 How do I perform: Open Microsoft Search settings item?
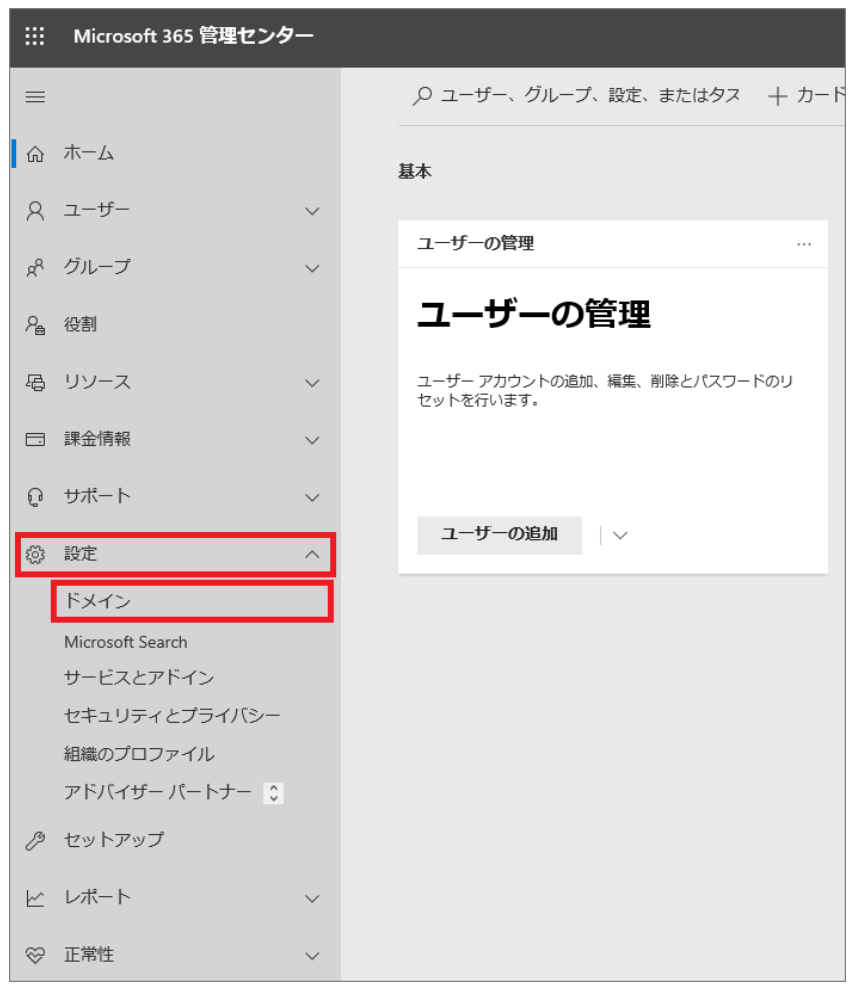pyautogui.click(x=126, y=642)
